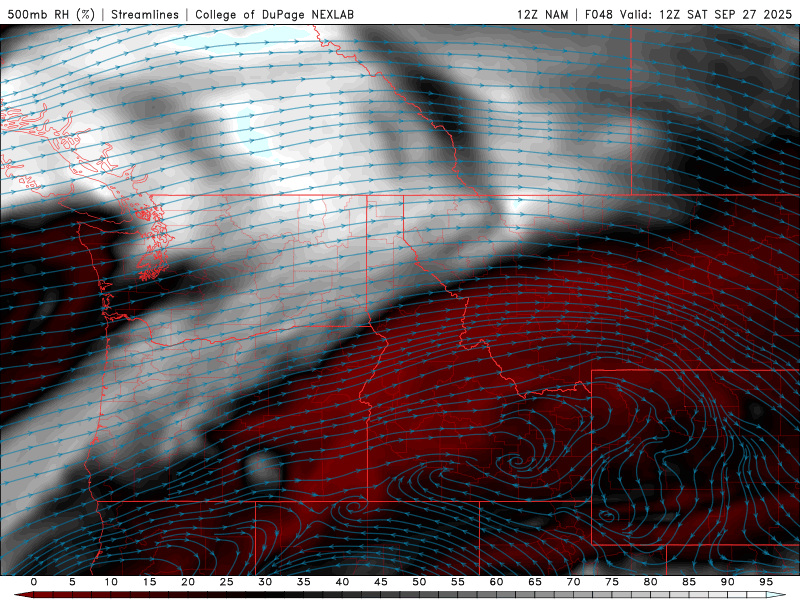Click the colorbar label '20'
This screenshot has width=800, height=600.
[x=188, y=582]
